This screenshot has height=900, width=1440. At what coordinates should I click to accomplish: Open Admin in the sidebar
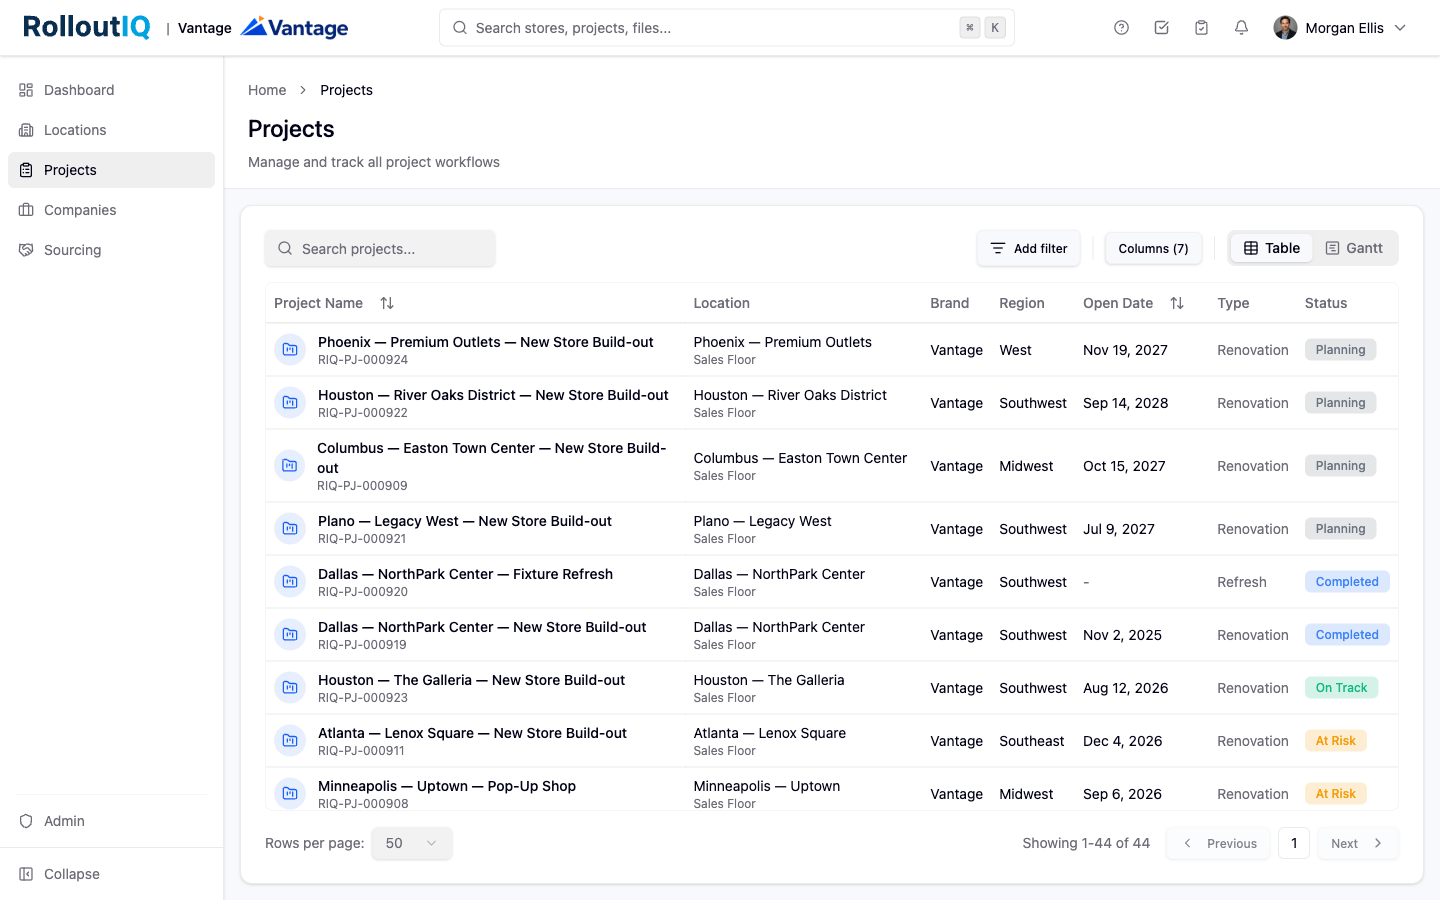(x=111, y=821)
